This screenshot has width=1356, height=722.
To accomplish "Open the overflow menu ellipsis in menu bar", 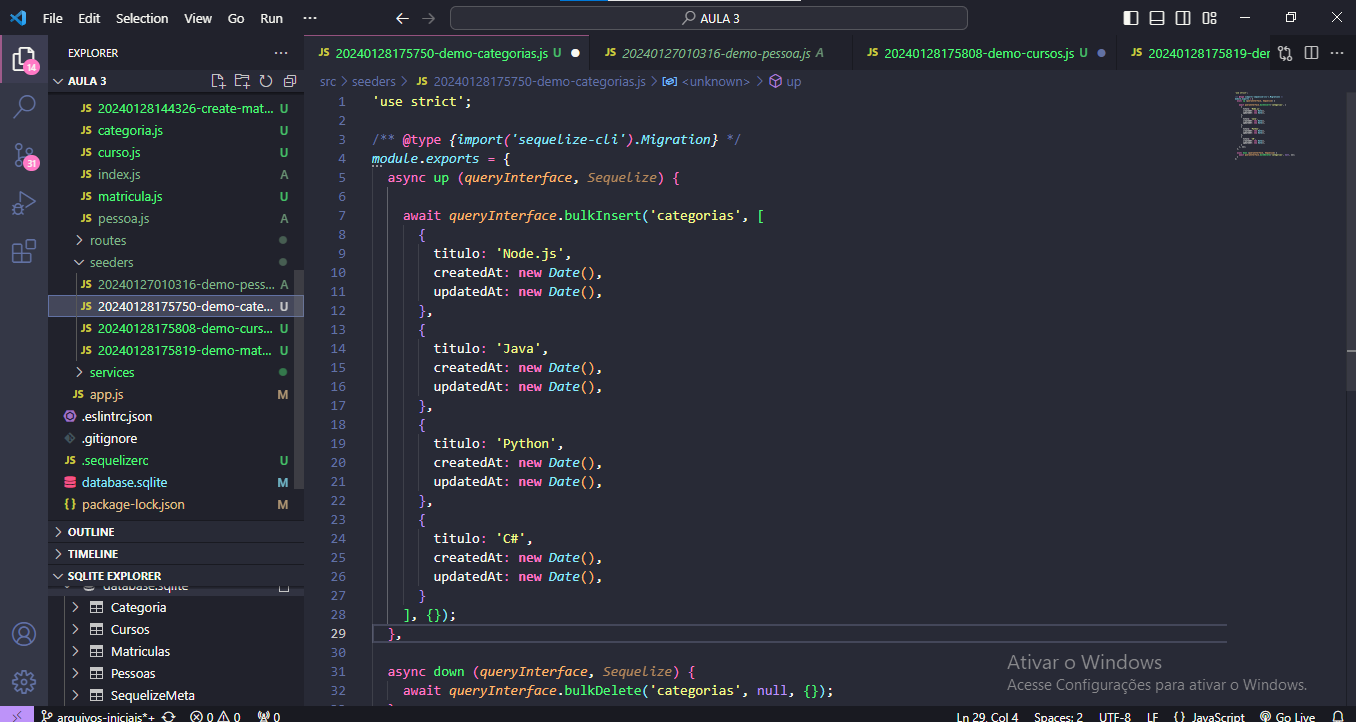I will pos(309,18).
